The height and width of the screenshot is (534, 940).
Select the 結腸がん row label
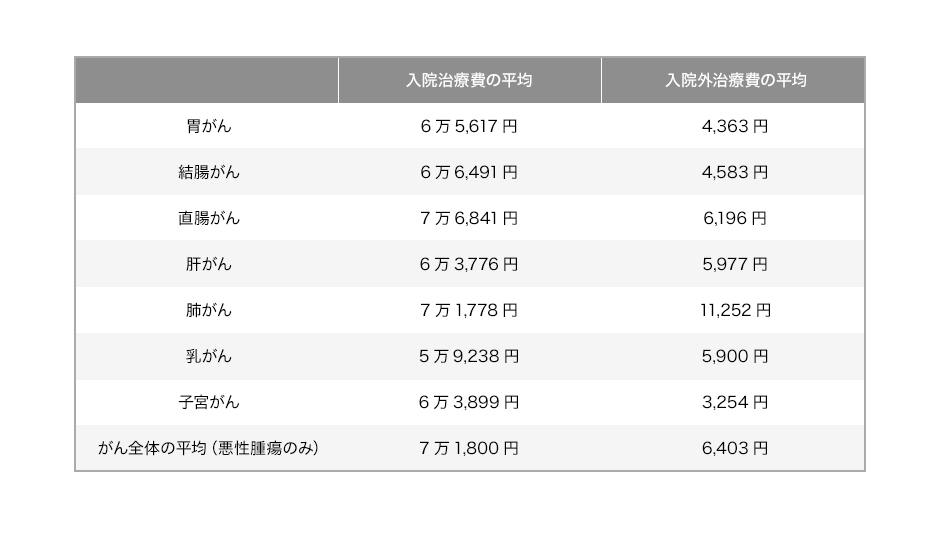(x=209, y=173)
